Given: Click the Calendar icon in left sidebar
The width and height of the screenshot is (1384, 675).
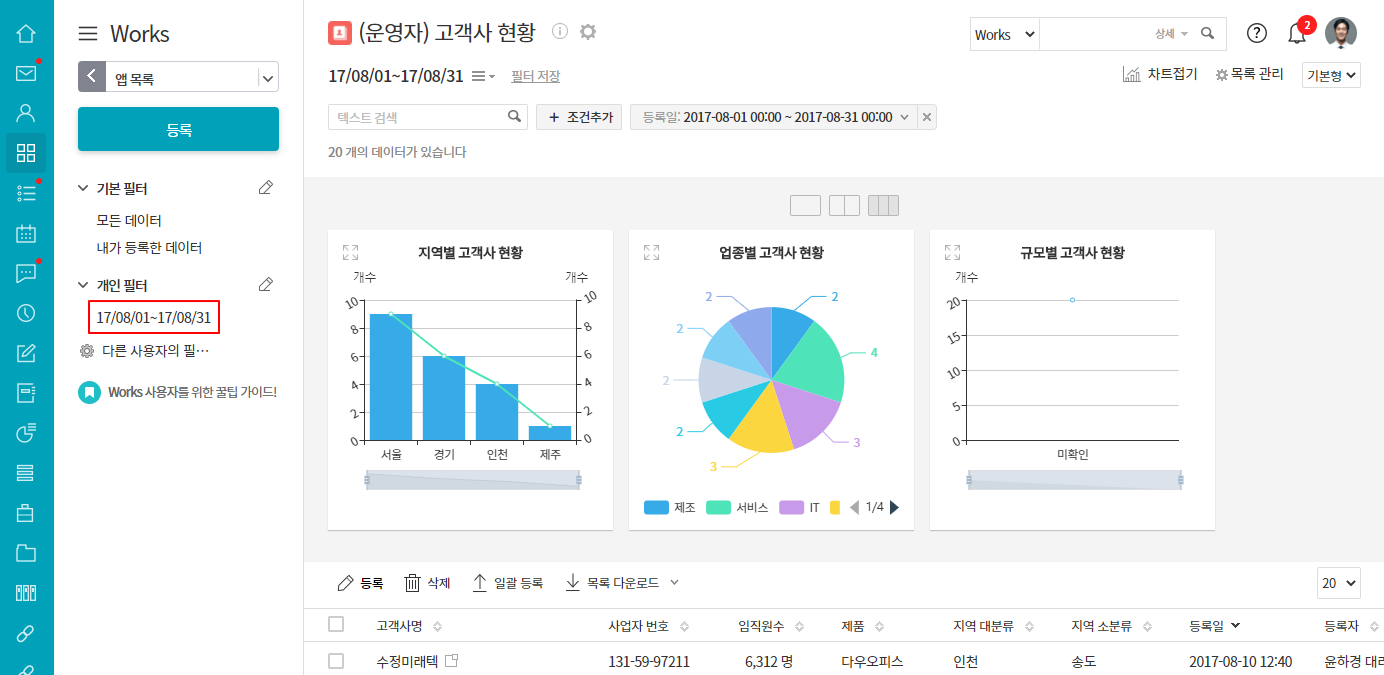Looking at the screenshot, I should point(26,233).
